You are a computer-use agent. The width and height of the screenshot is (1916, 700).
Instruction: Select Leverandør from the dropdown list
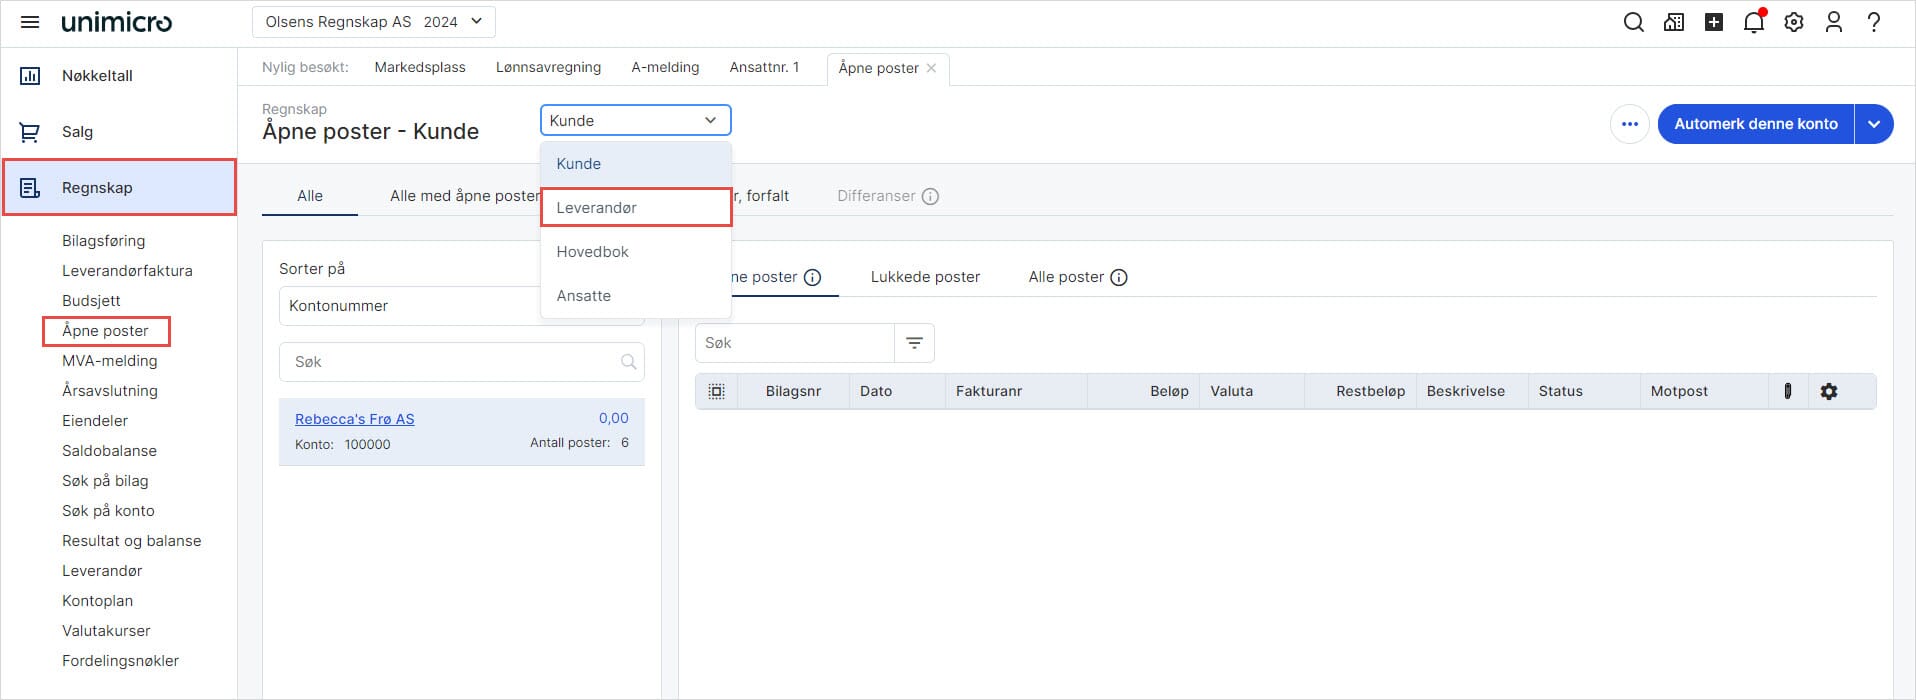pos(596,208)
